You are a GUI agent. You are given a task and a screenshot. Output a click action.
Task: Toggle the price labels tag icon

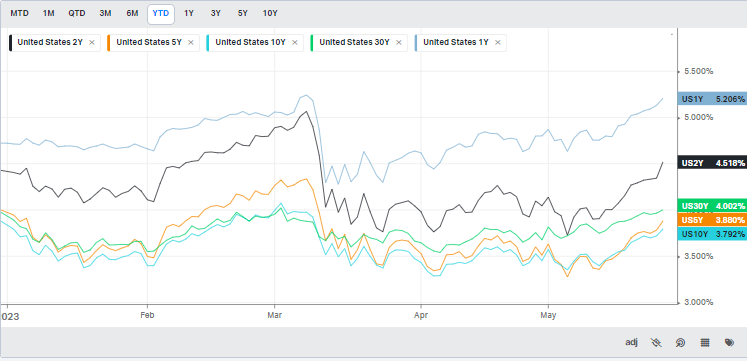tap(729, 342)
